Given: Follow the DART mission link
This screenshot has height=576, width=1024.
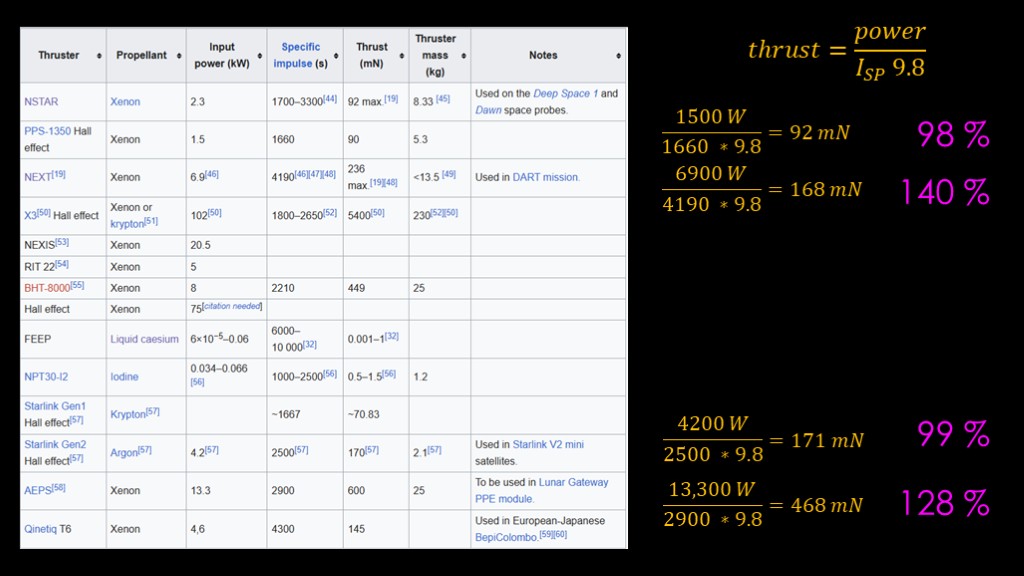Looking at the screenshot, I should 545,177.
